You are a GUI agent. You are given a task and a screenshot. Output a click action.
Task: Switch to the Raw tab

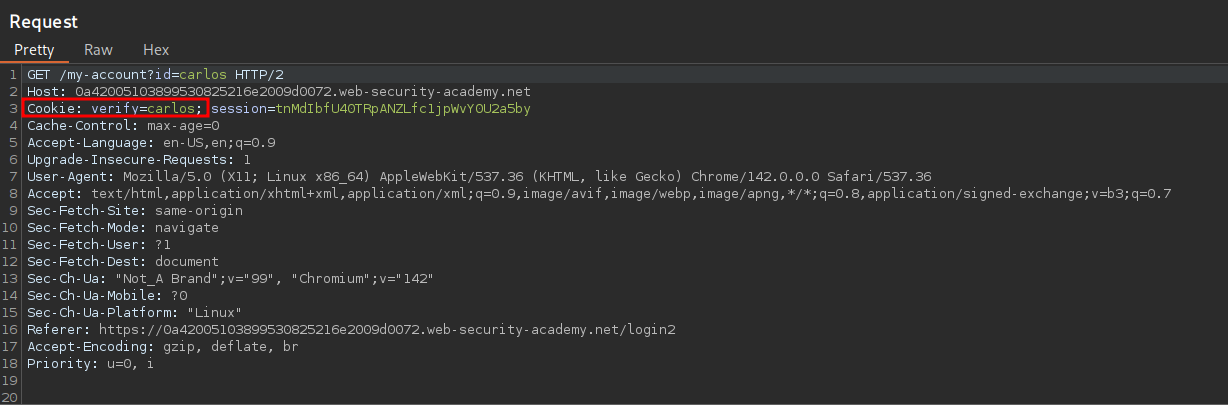(x=98, y=49)
